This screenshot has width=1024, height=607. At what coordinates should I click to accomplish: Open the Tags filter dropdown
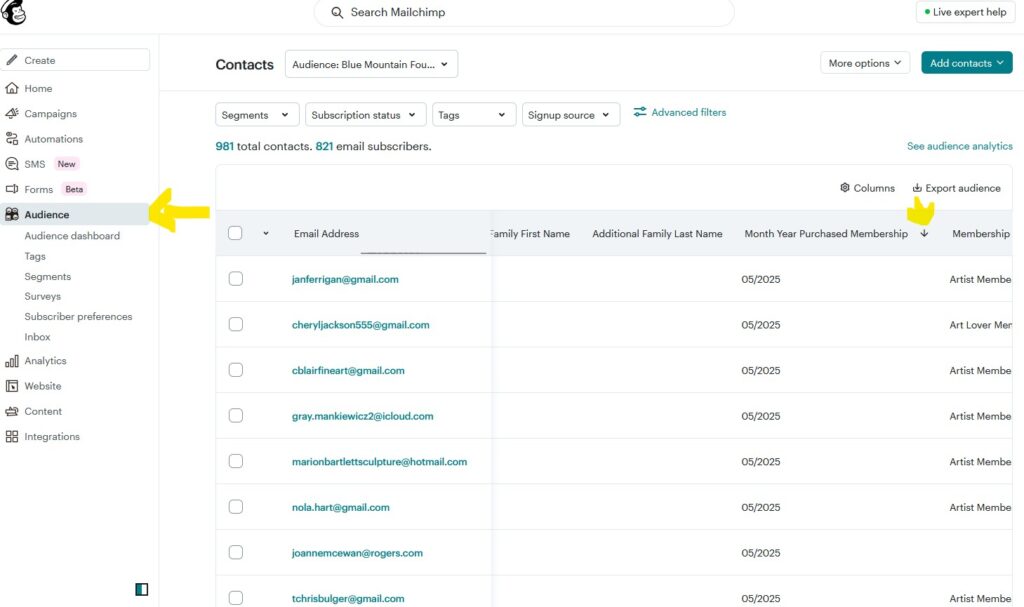[474, 115]
